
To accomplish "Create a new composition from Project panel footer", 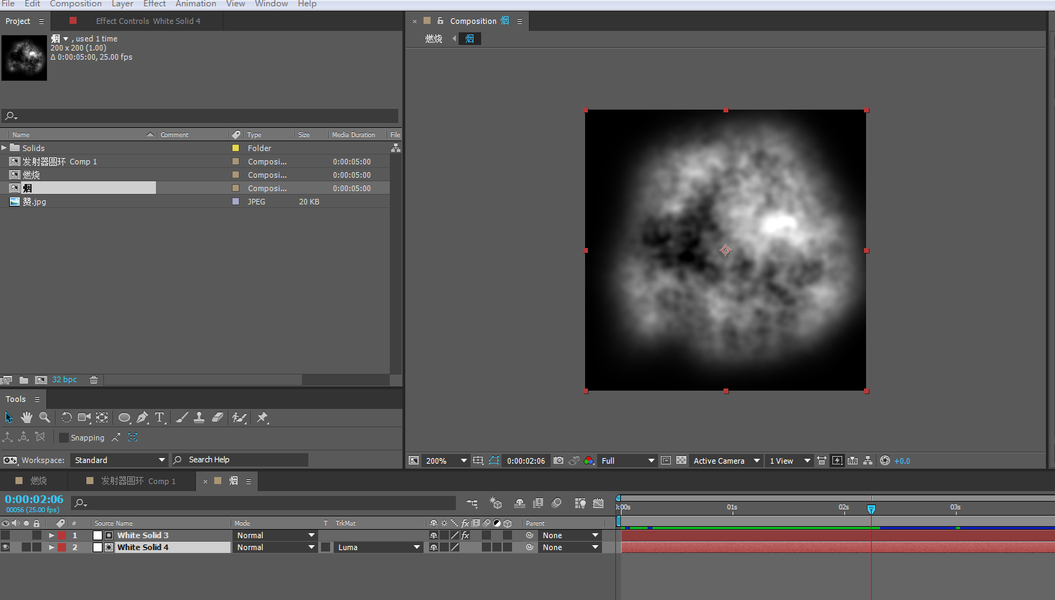I will point(41,380).
